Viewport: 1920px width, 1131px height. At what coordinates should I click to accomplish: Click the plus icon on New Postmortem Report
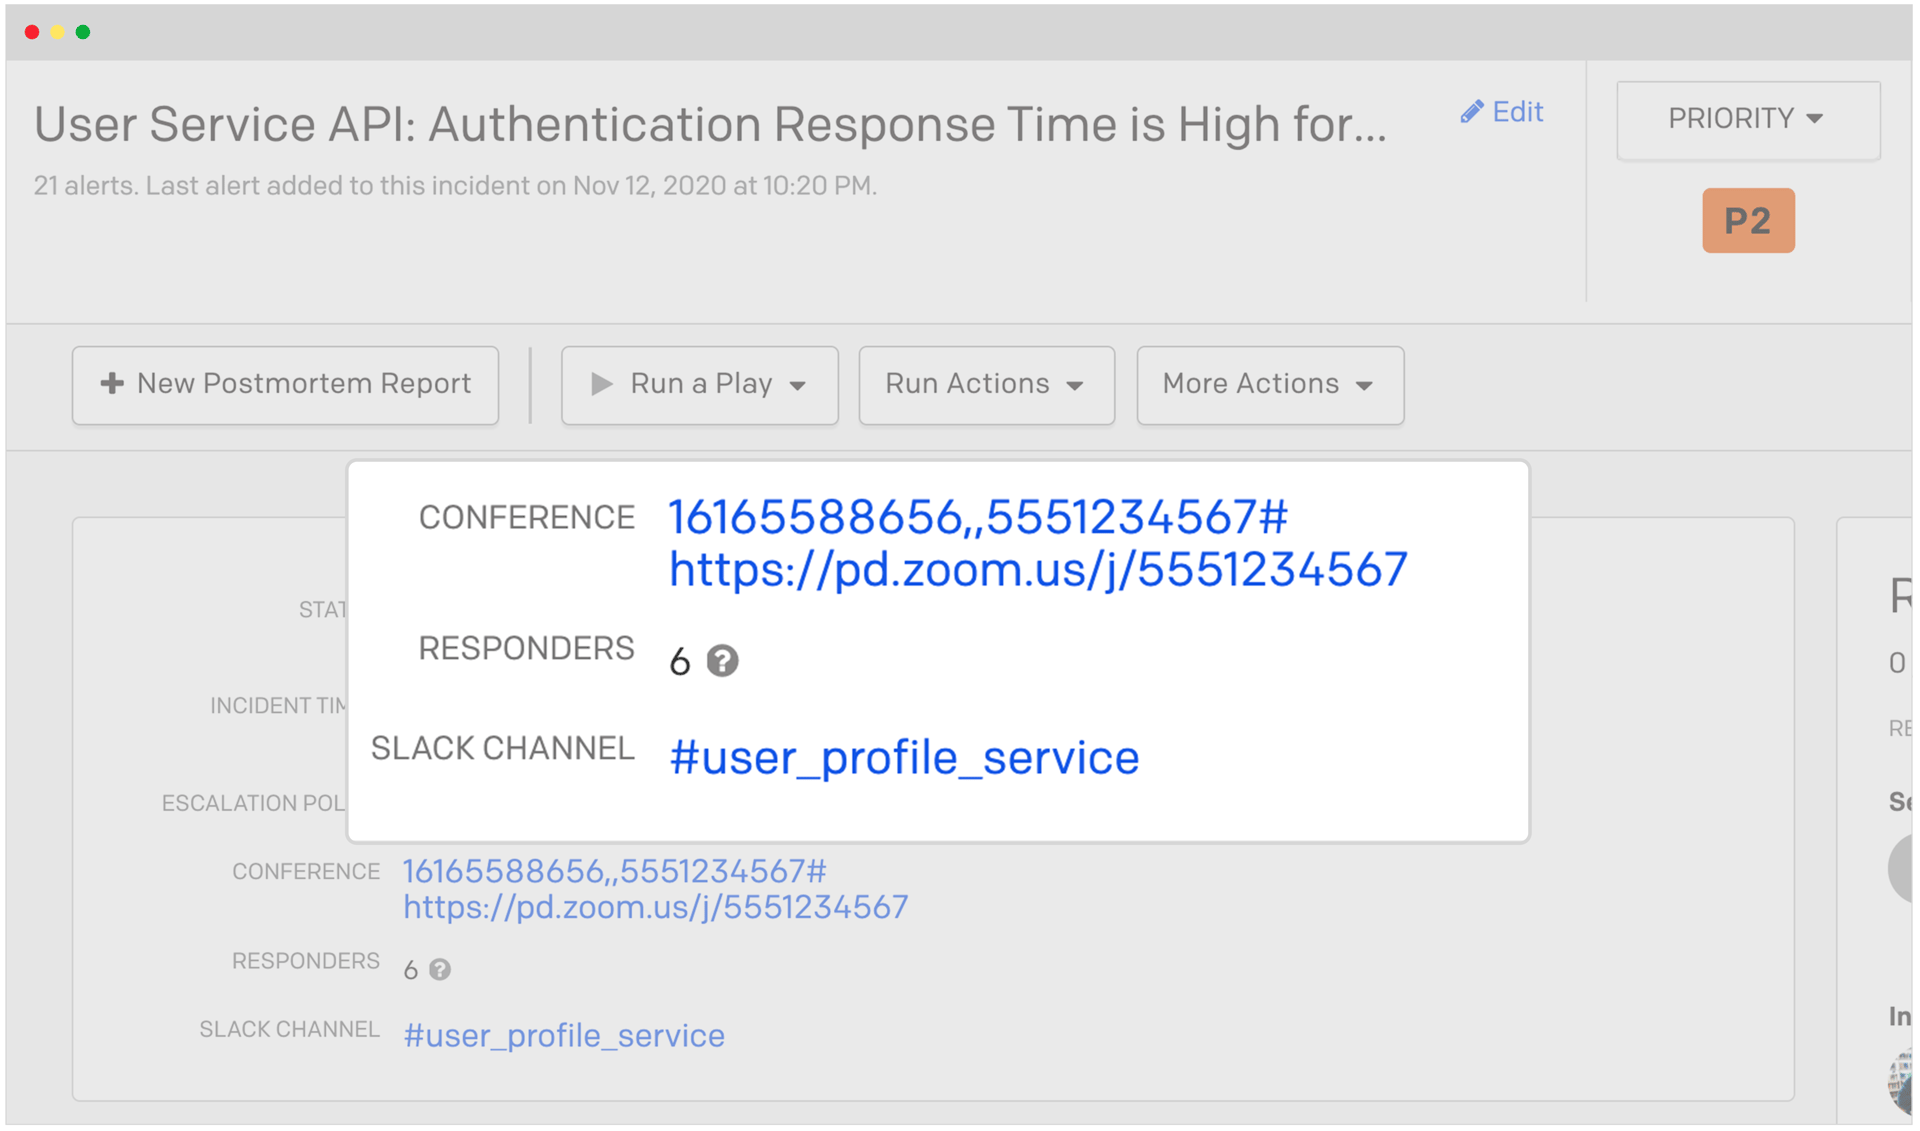coord(110,384)
